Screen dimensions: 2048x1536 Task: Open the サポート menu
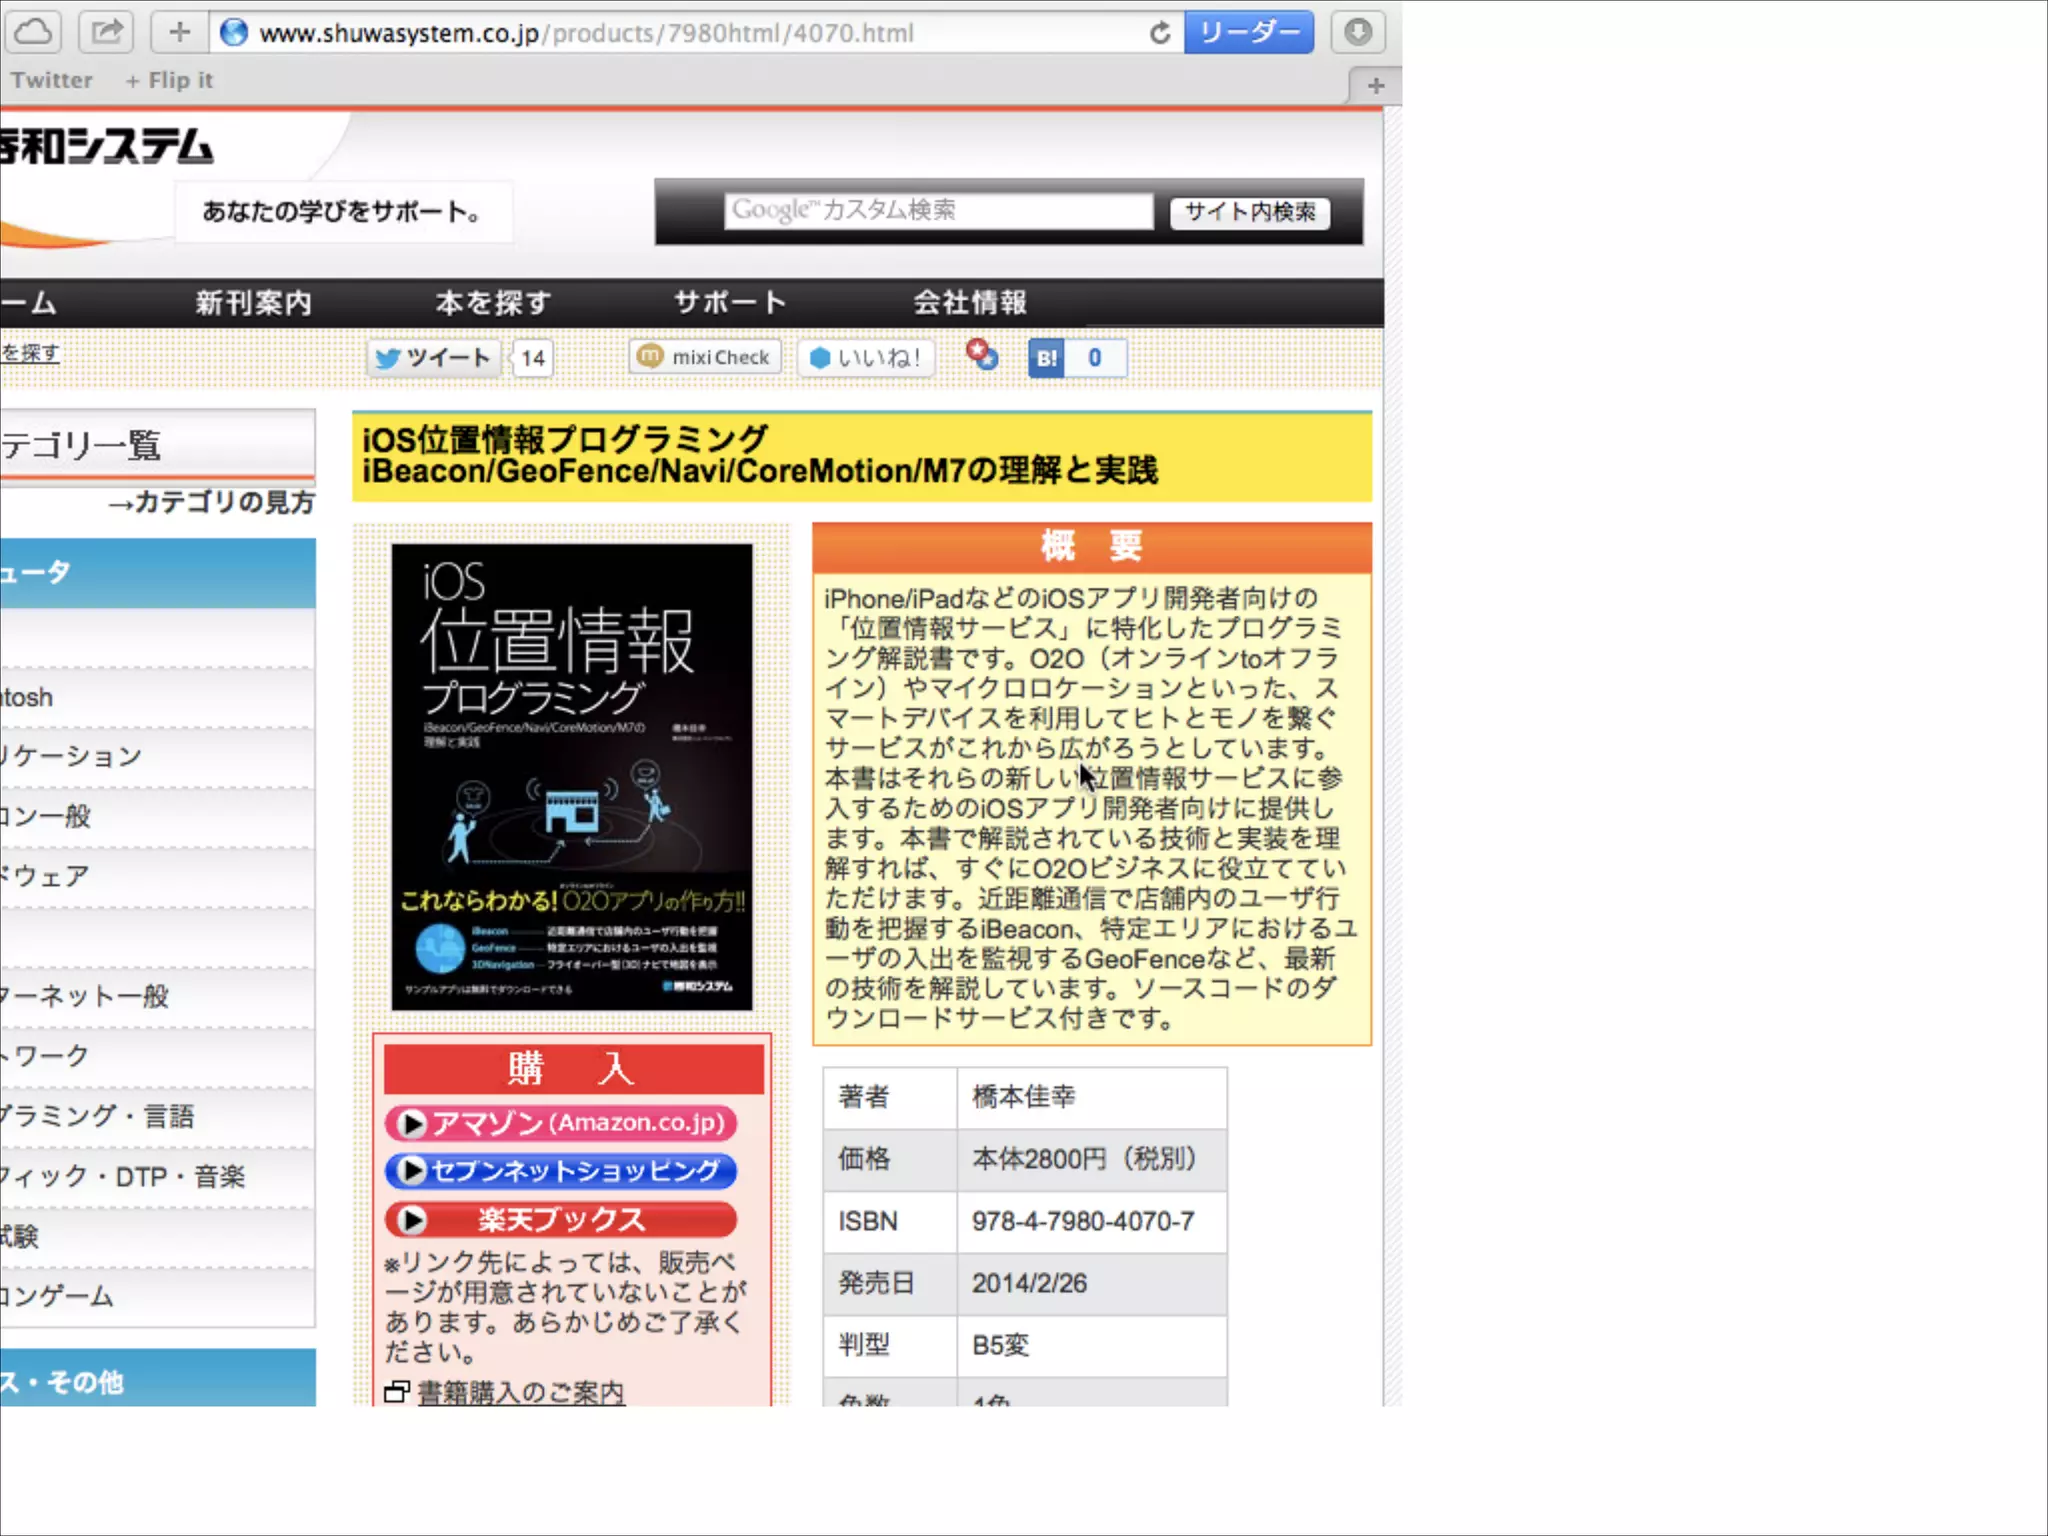tap(730, 302)
